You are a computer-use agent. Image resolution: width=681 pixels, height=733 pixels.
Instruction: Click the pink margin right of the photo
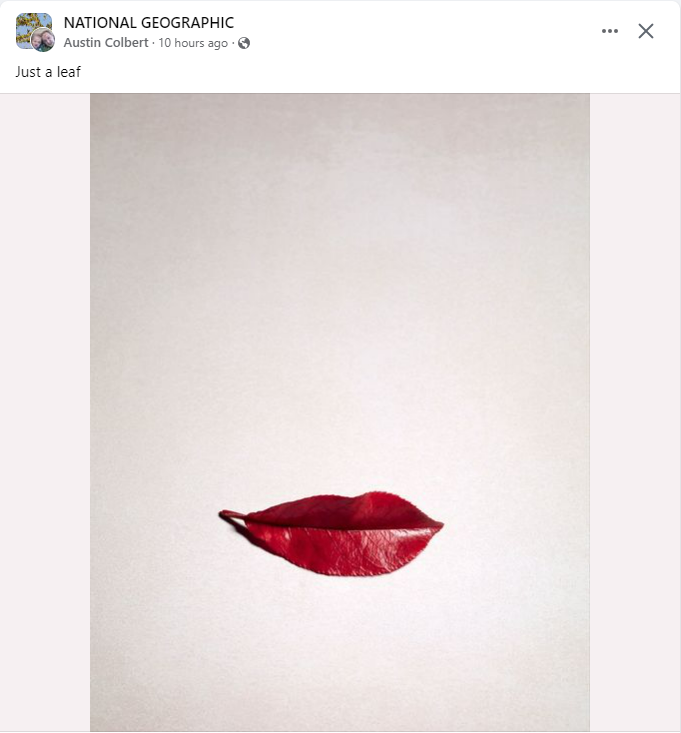point(635,400)
